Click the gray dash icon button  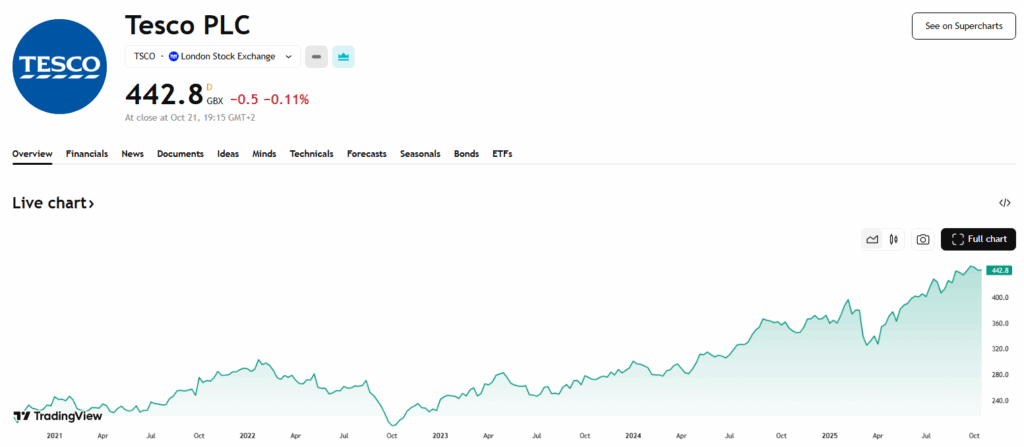pyautogui.click(x=316, y=57)
